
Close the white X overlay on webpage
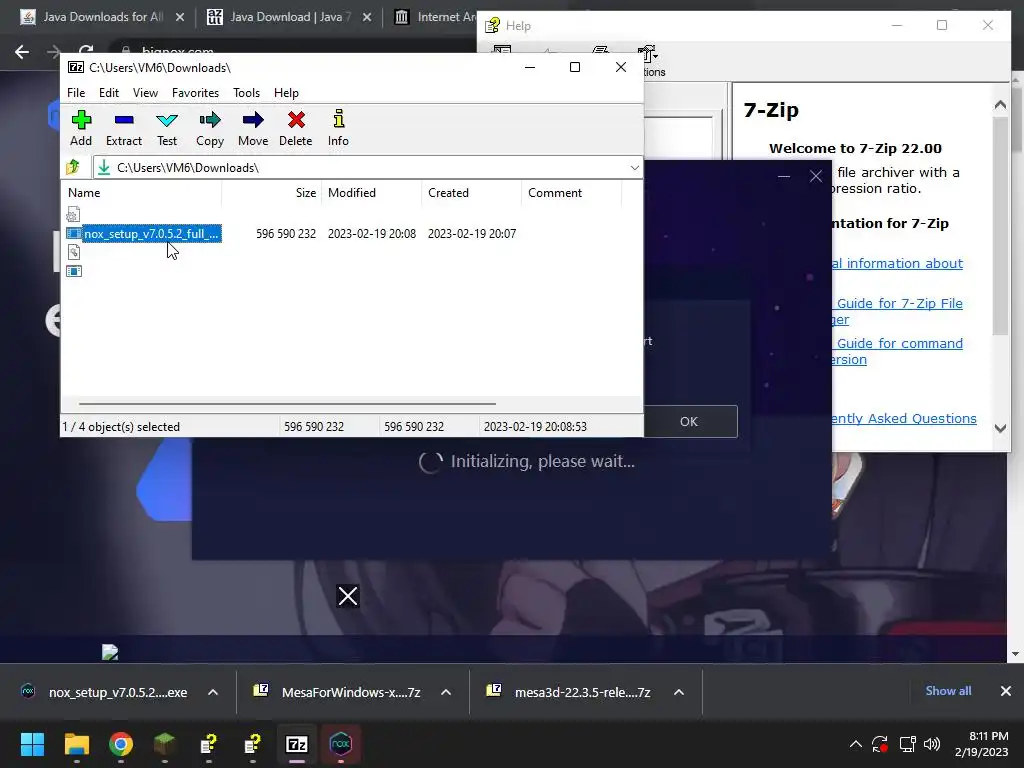click(x=347, y=596)
